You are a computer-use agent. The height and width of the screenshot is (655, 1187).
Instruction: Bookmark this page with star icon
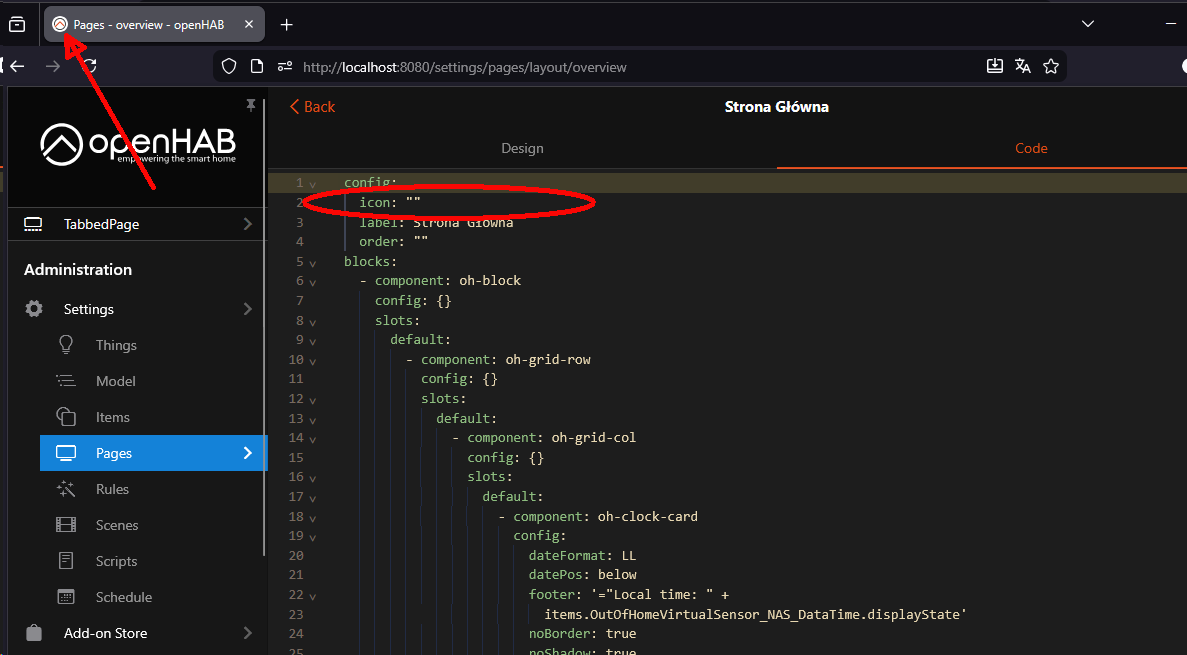(x=1051, y=67)
